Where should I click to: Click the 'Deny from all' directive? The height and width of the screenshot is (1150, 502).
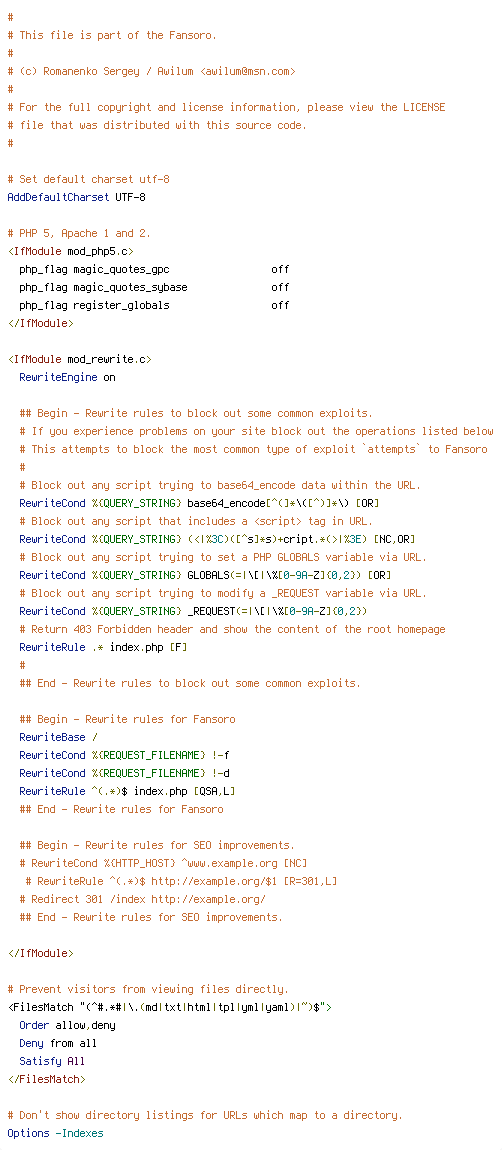pyautogui.click(x=58, y=1043)
